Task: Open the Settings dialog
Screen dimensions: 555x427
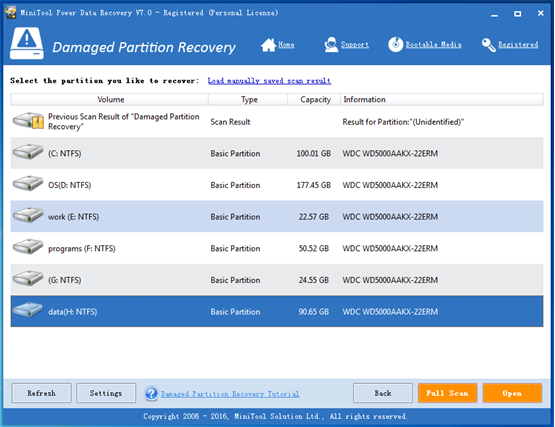Action: 106,393
